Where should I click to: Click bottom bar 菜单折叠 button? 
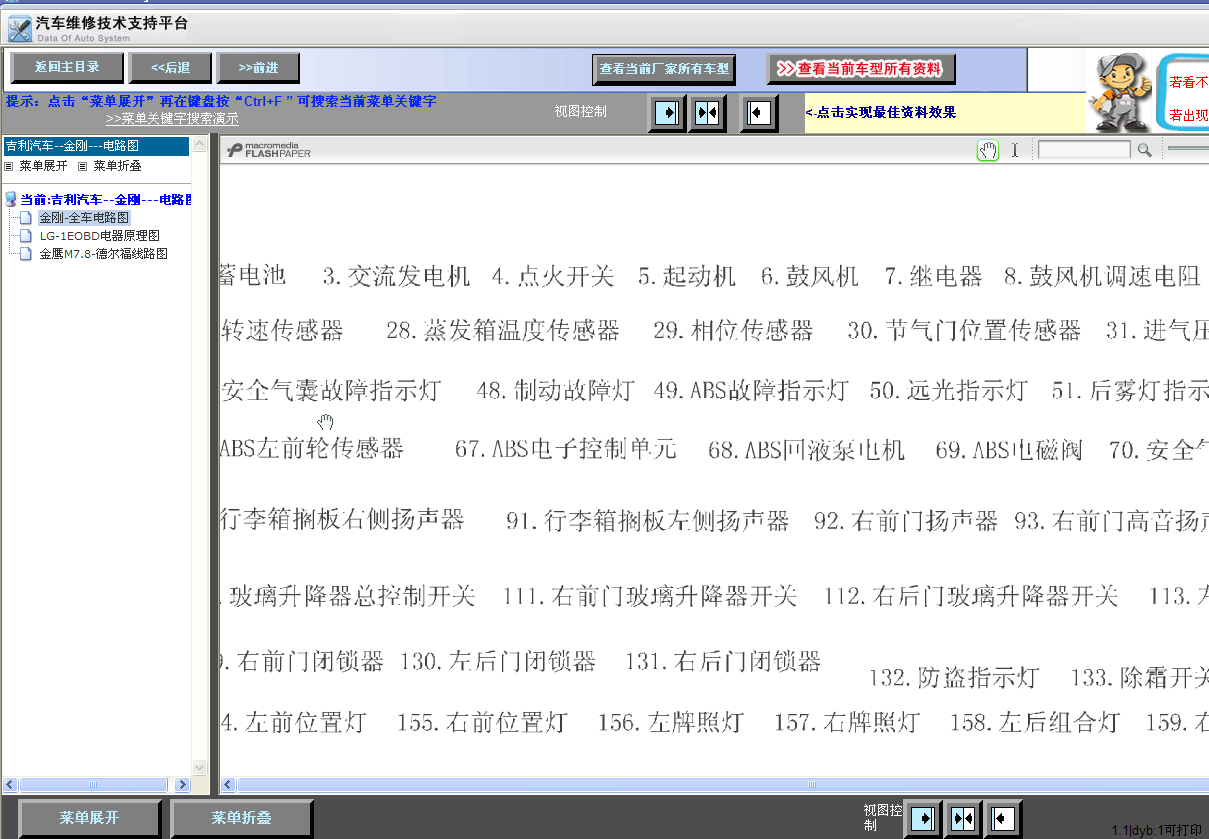tap(241, 818)
